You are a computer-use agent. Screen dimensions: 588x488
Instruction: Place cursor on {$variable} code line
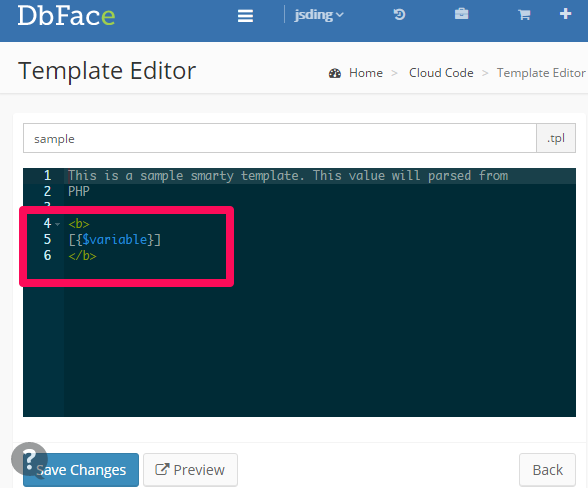pyautogui.click(x=115, y=239)
